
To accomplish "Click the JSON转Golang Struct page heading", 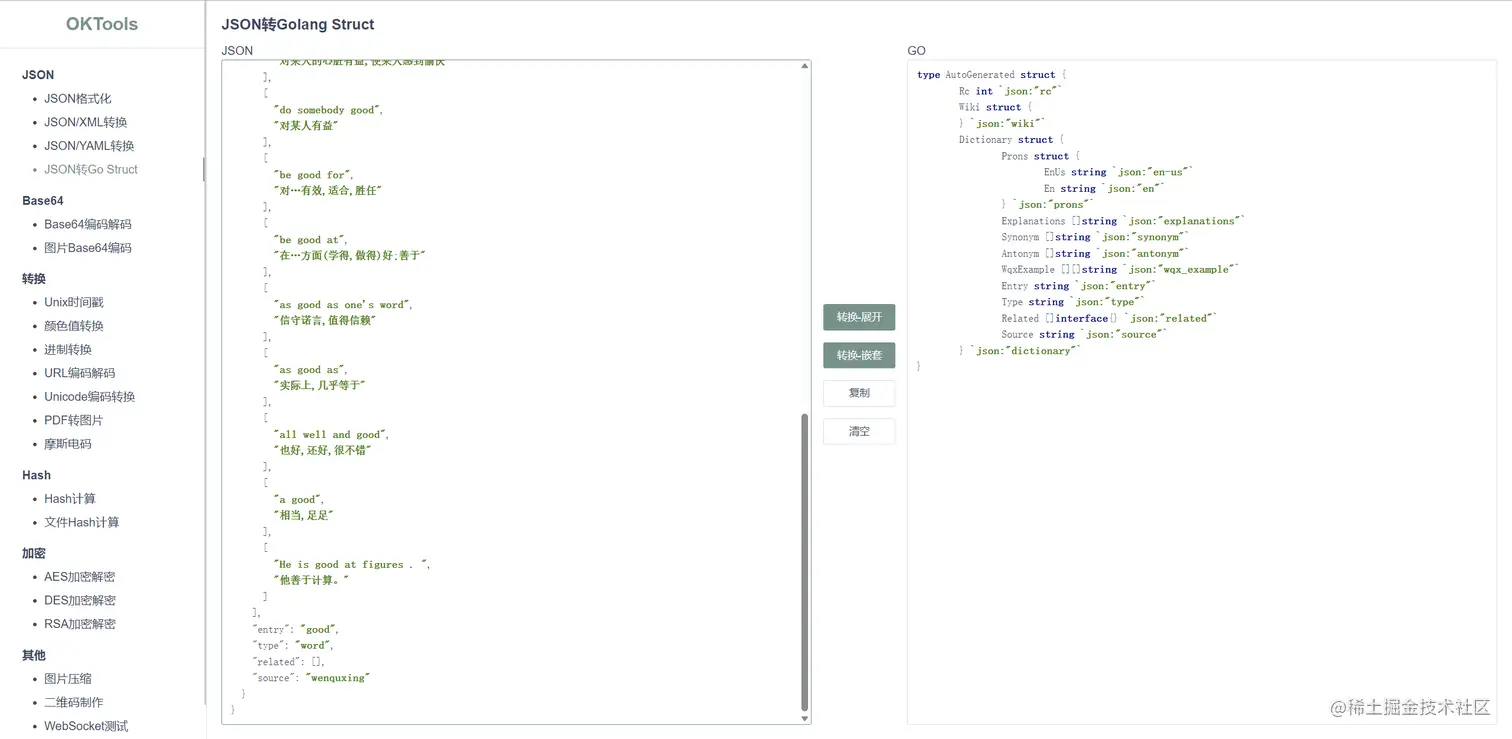I will click(298, 24).
